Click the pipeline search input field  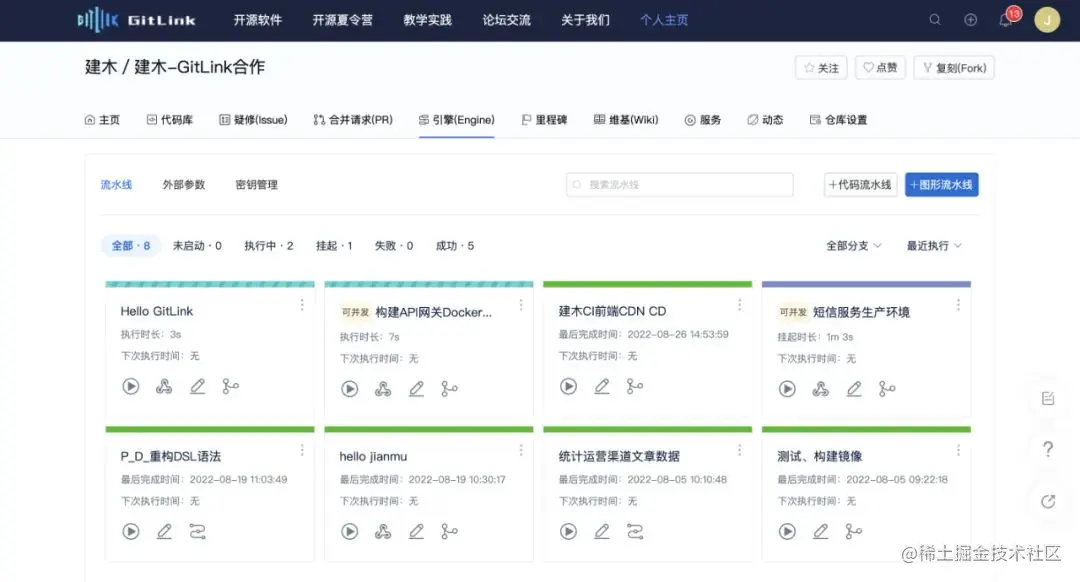tap(680, 184)
